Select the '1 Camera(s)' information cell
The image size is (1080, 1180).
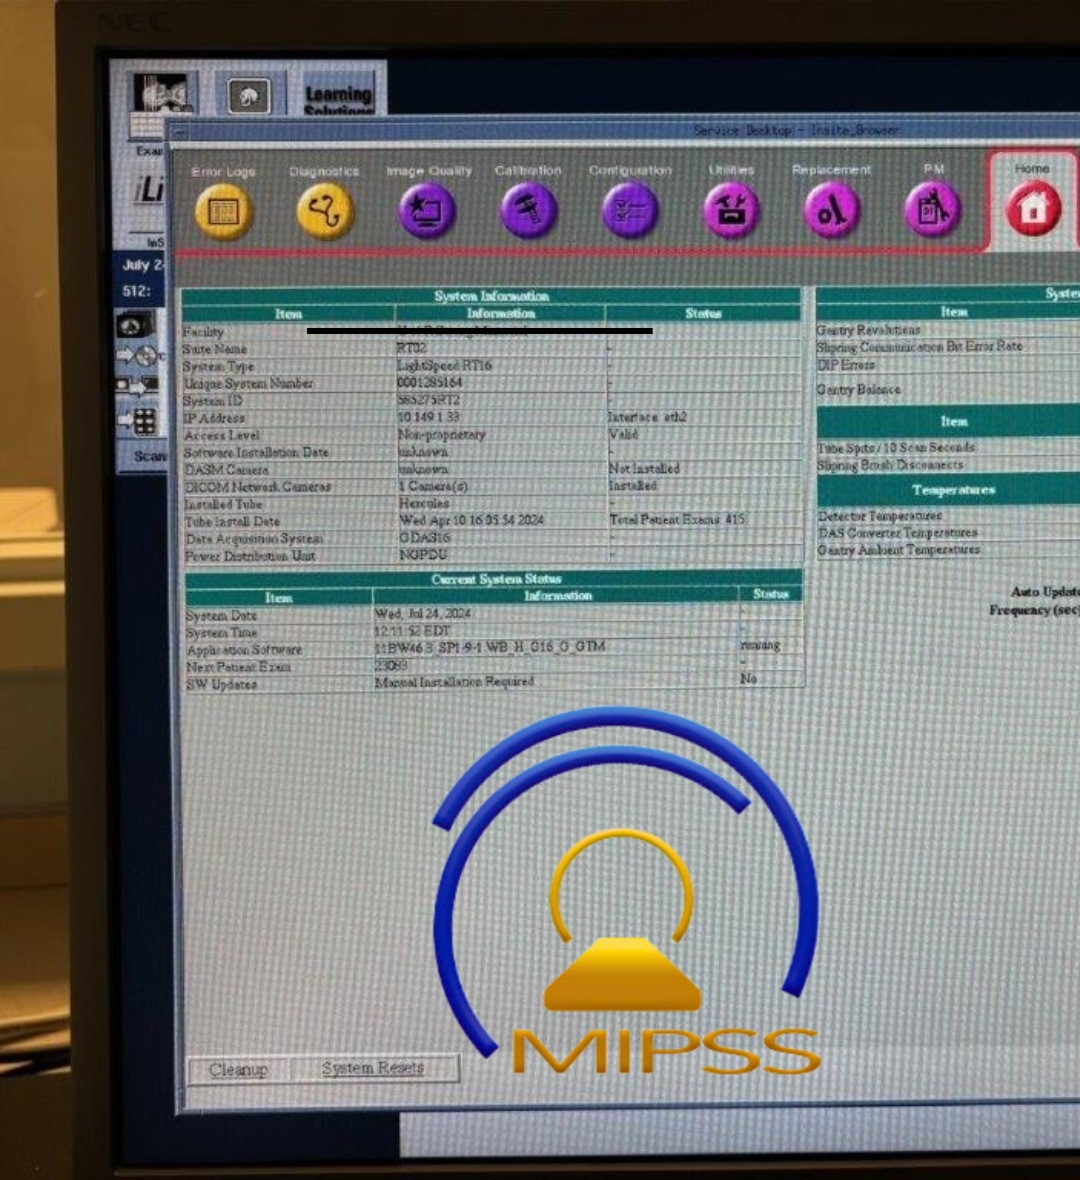click(434, 486)
